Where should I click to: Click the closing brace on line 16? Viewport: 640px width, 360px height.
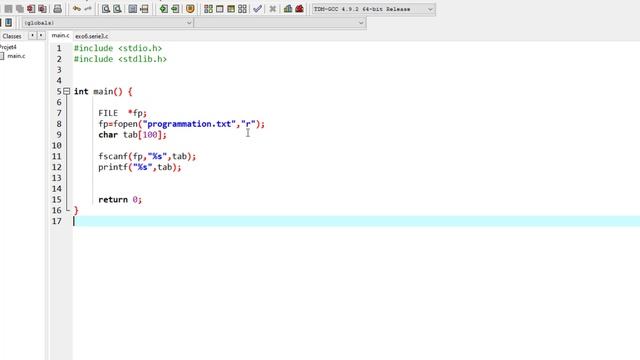click(x=76, y=210)
